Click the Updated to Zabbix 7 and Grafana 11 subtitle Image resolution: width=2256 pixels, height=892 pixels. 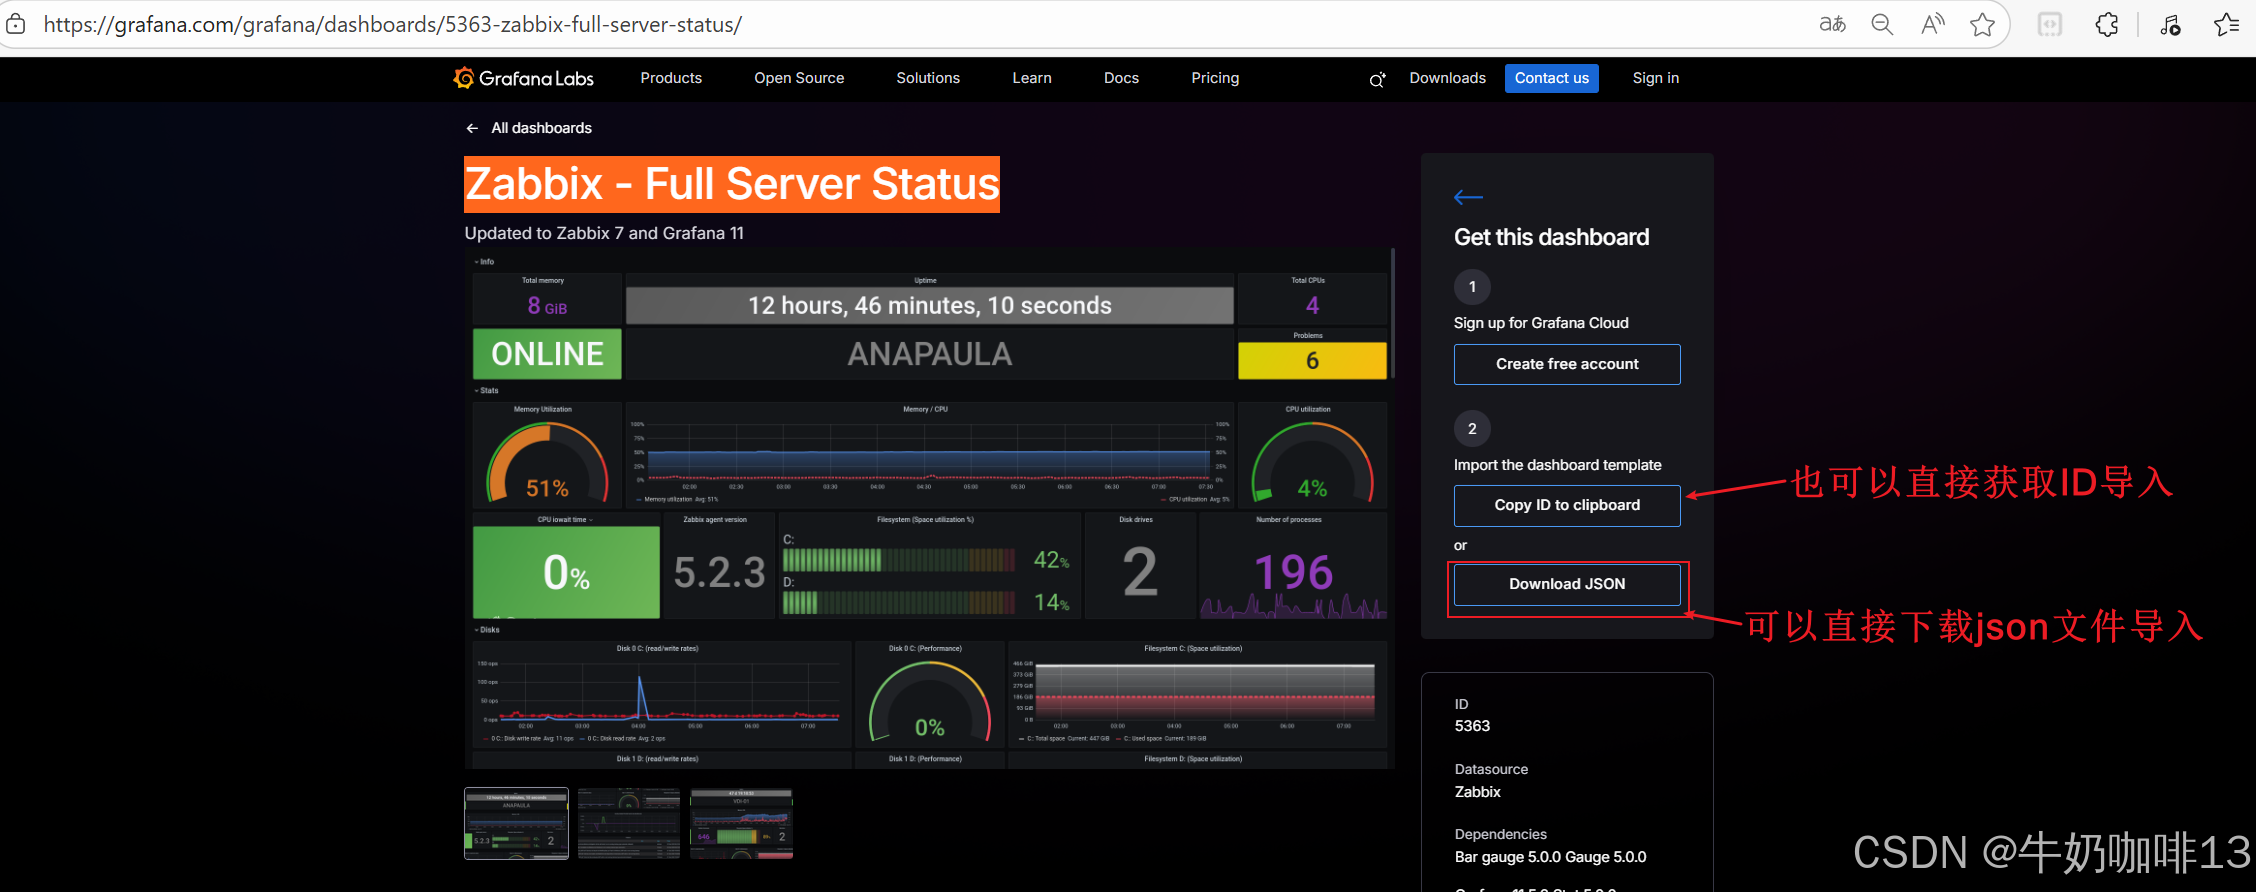pos(604,233)
